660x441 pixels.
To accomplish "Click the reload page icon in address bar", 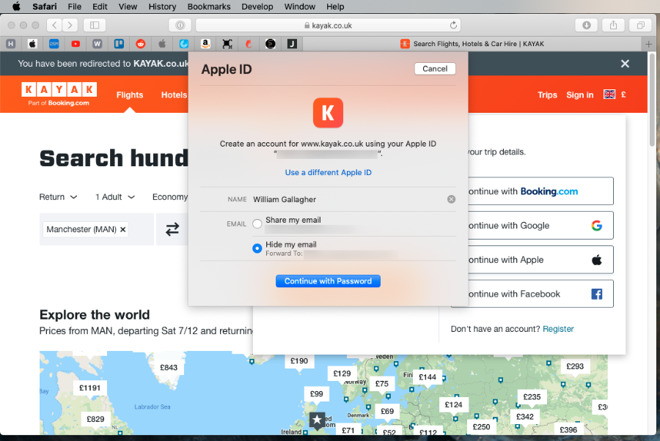I will (454, 25).
